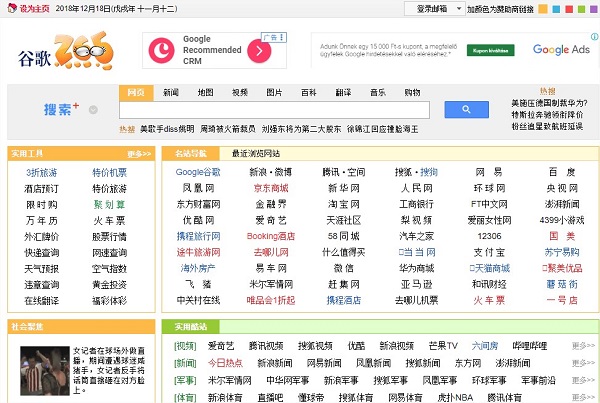Viewport: 600px width, 403px height.
Task: Open the 芒果TV link
Action: (x=443, y=346)
